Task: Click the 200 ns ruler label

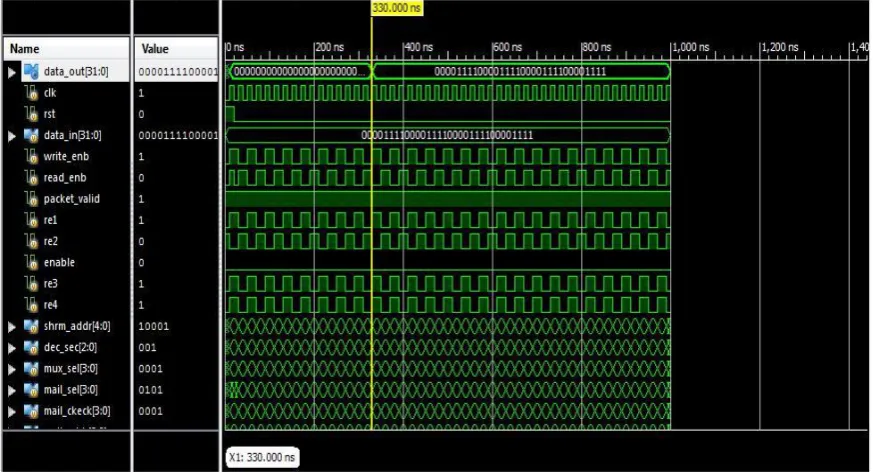Action: [x=330, y=47]
